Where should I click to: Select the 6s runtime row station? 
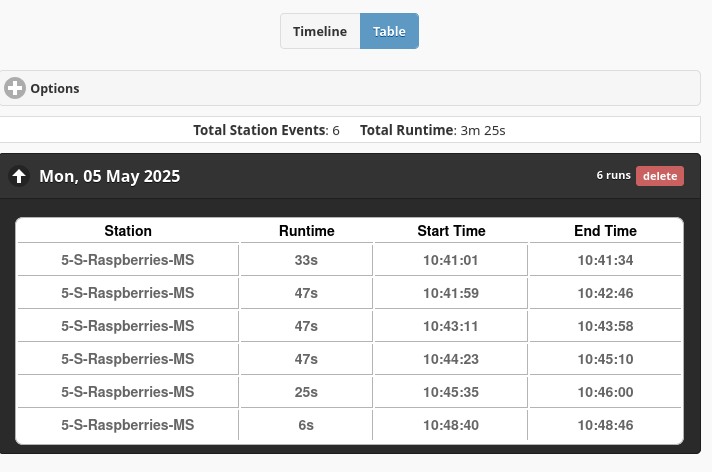[128, 425]
